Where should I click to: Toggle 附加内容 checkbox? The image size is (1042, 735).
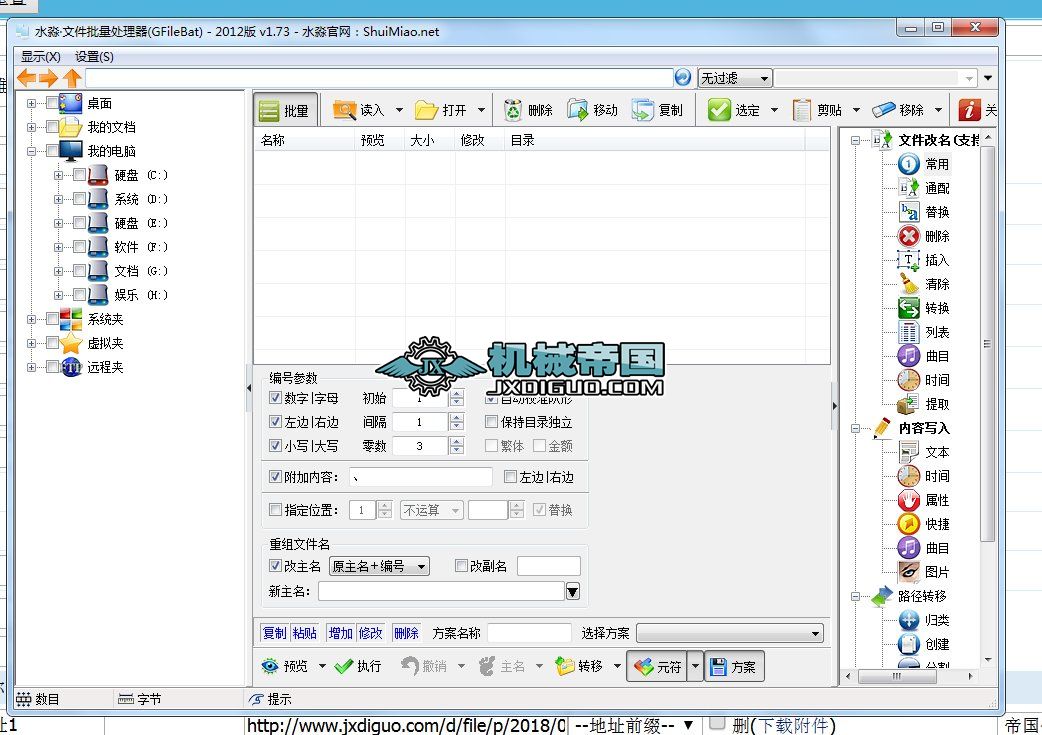click(275, 476)
